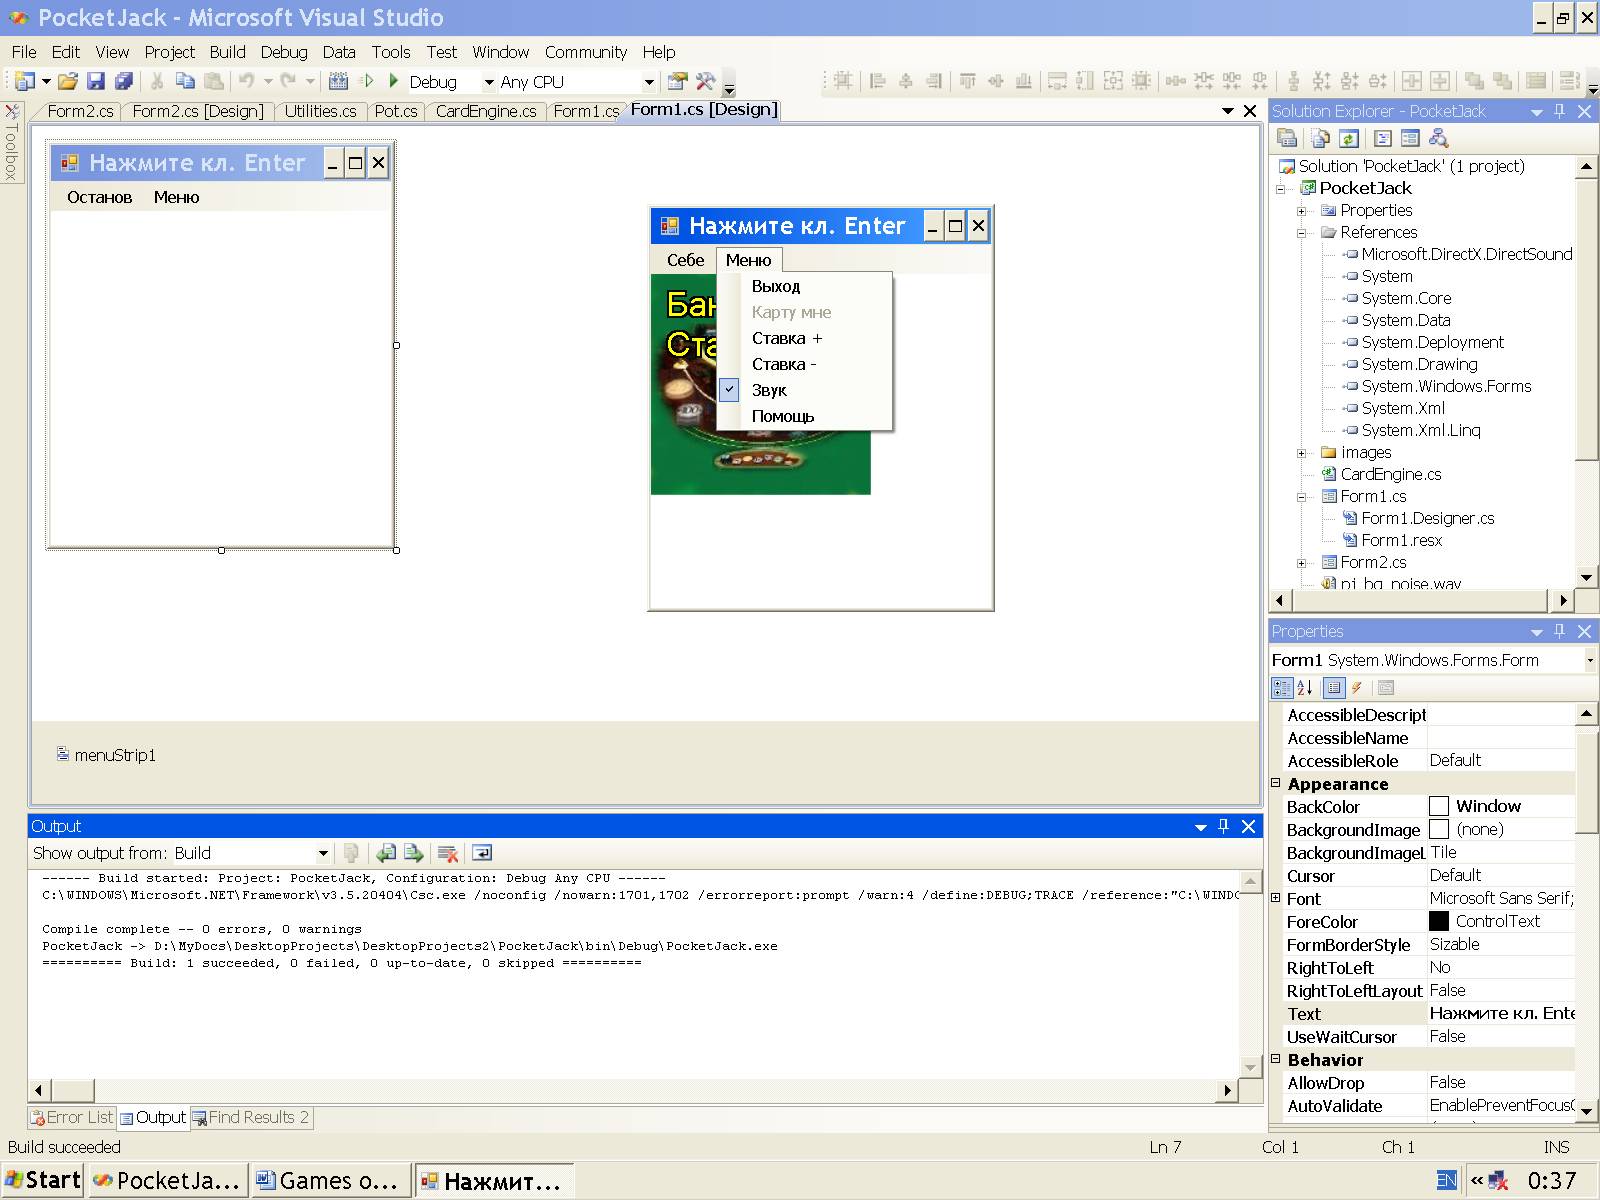Click the black ForeColor swatch

point(1439,921)
